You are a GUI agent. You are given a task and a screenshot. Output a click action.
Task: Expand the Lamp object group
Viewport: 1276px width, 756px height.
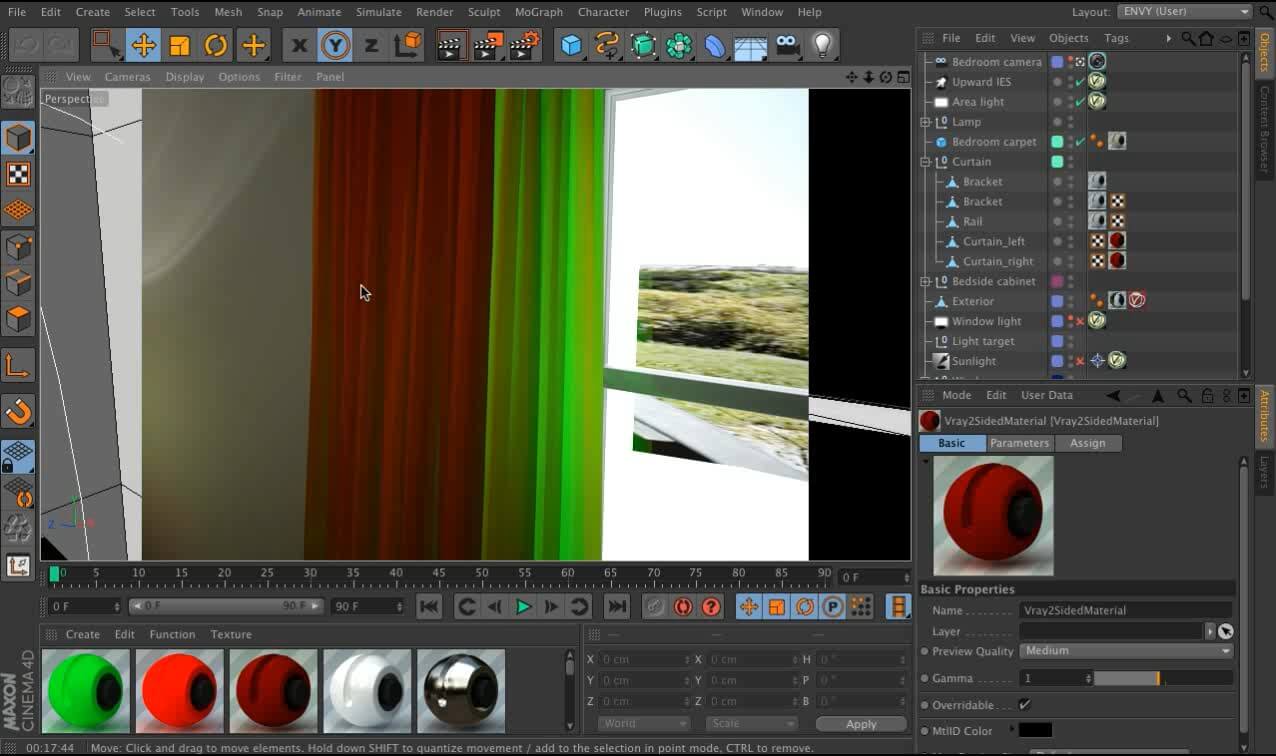click(926, 122)
